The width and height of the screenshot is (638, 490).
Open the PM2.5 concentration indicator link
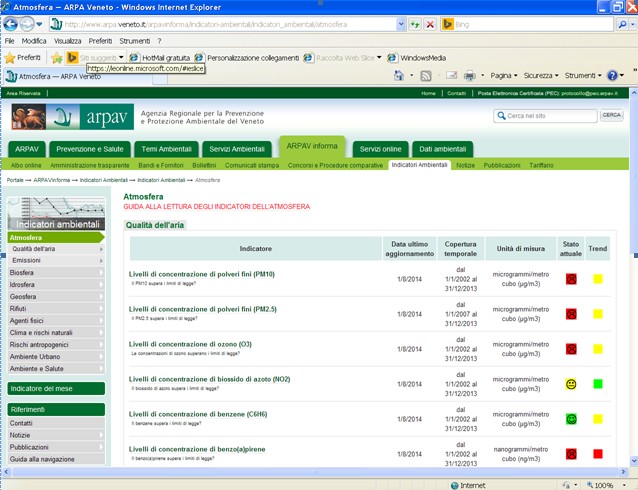203,309
